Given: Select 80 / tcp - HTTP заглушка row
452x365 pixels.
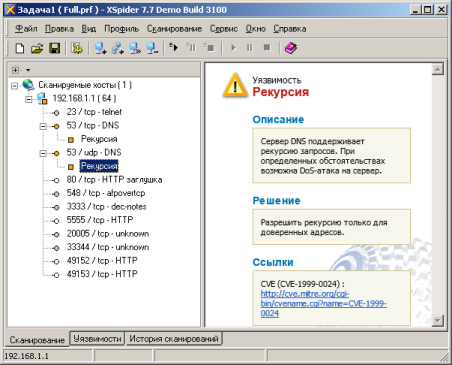Looking at the screenshot, I should 114,180.
